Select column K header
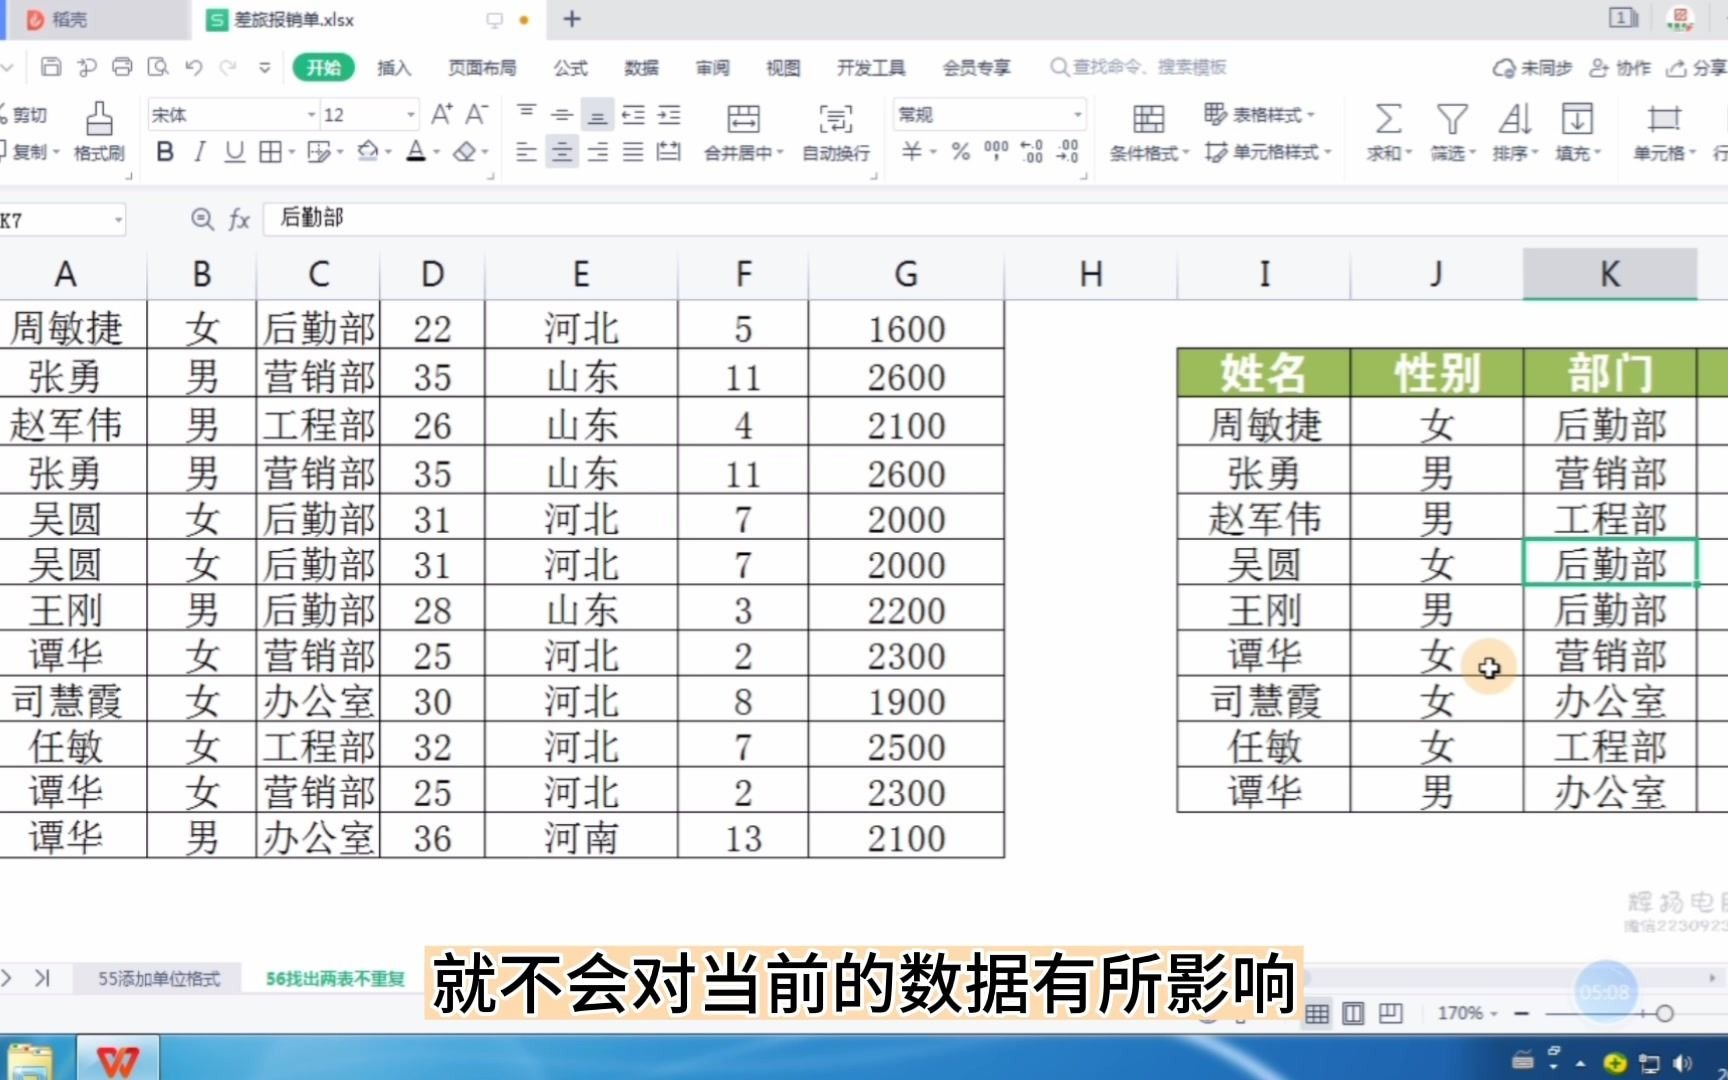This screenshot has height=1080, width=1728. (x=1610, y=274)
